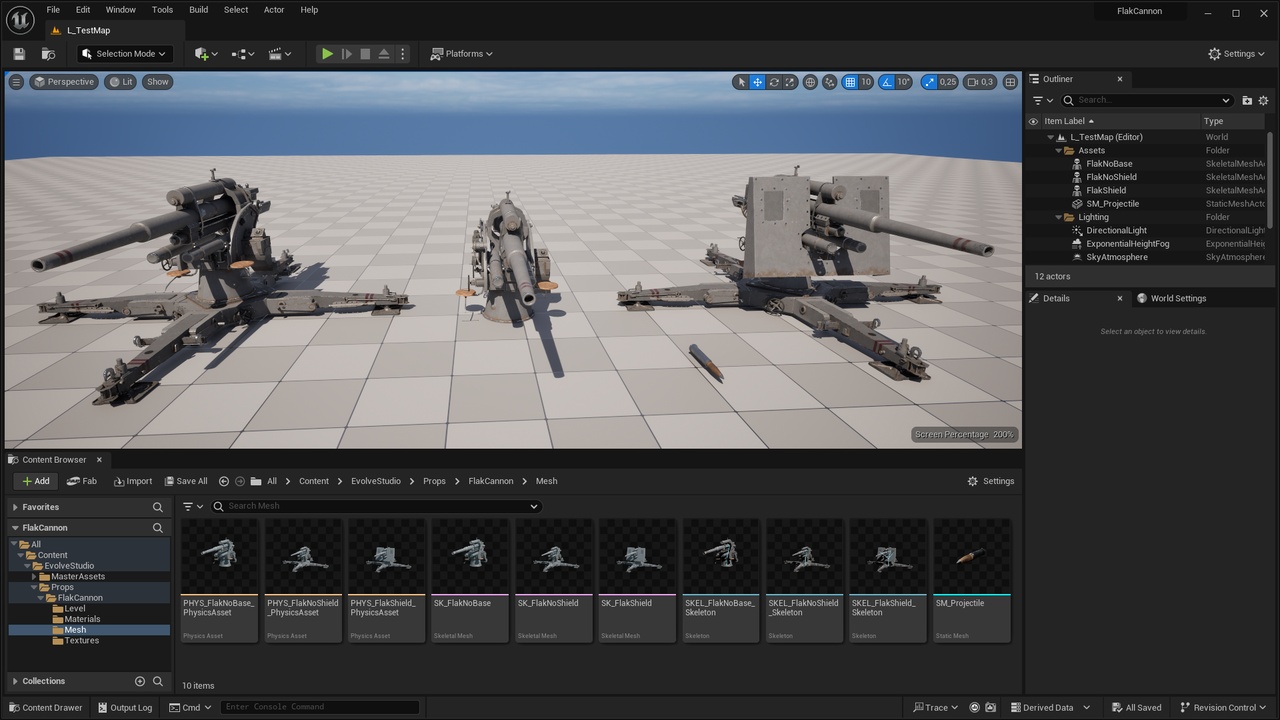This screenshot has height=720, width=1280.
Task: Activate the Select mode cursor tool in viewport
Action: 741,82
